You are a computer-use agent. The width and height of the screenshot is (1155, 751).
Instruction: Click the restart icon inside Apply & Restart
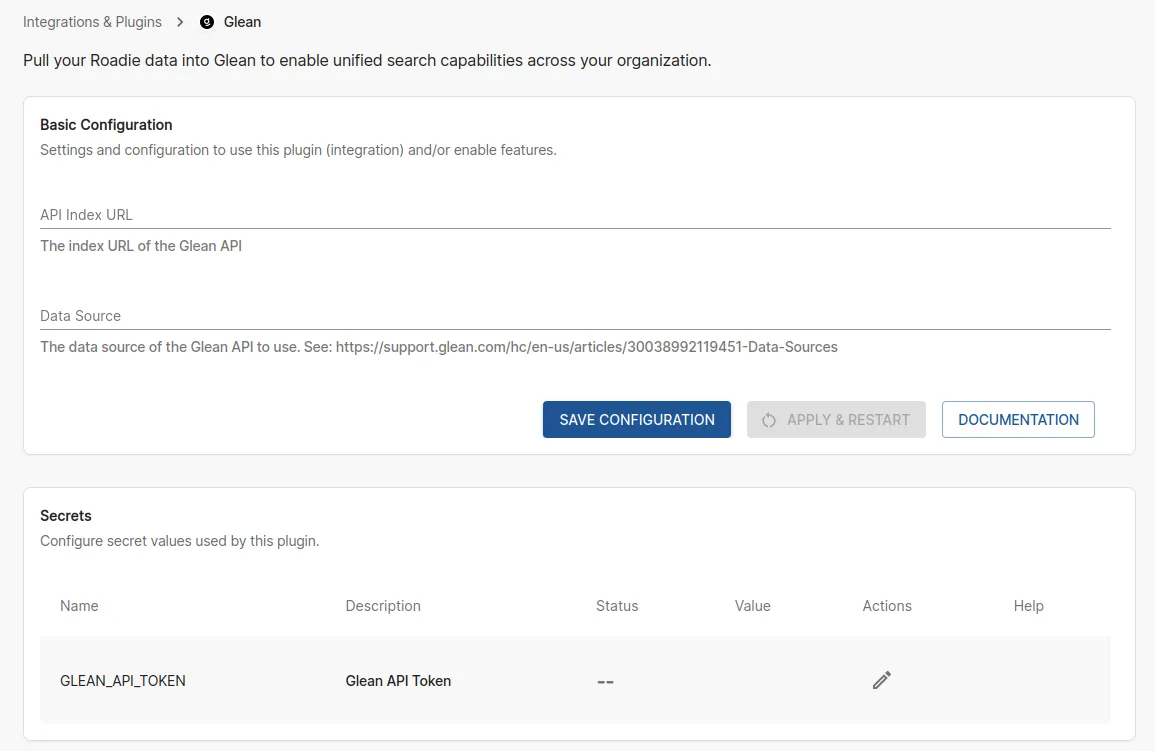coord(768,420)
